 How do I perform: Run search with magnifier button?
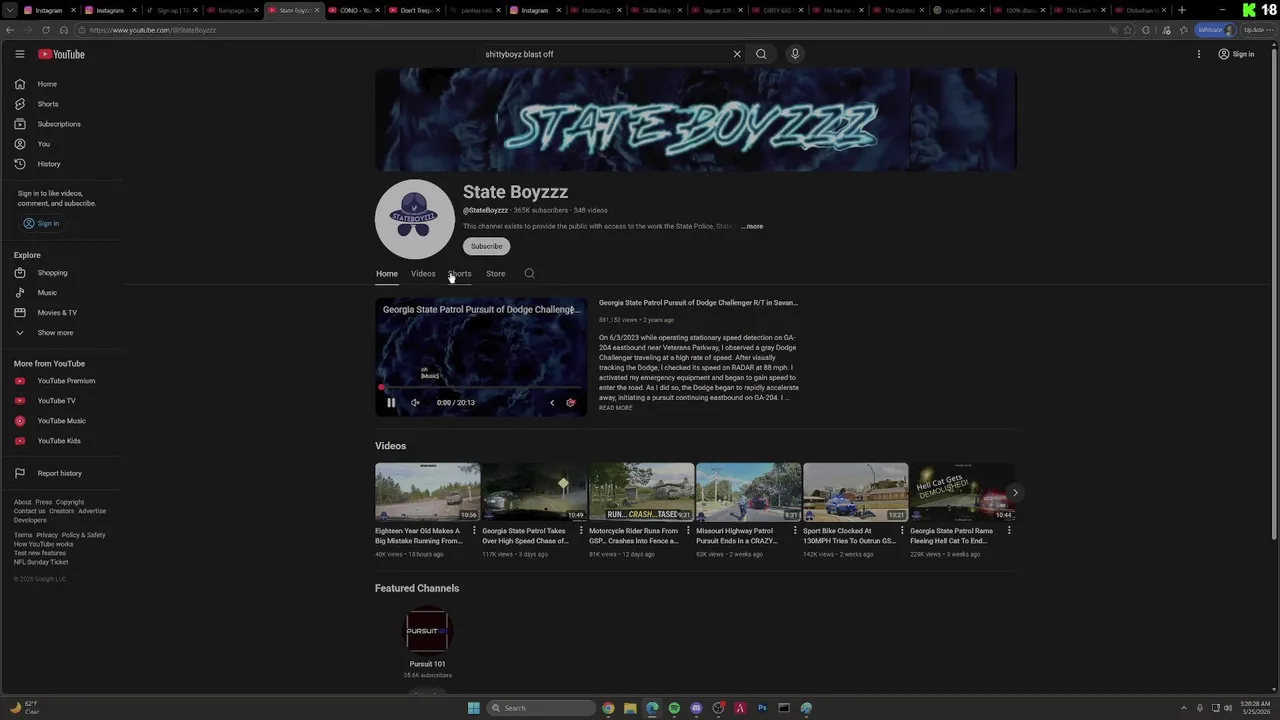pos(761,54)
